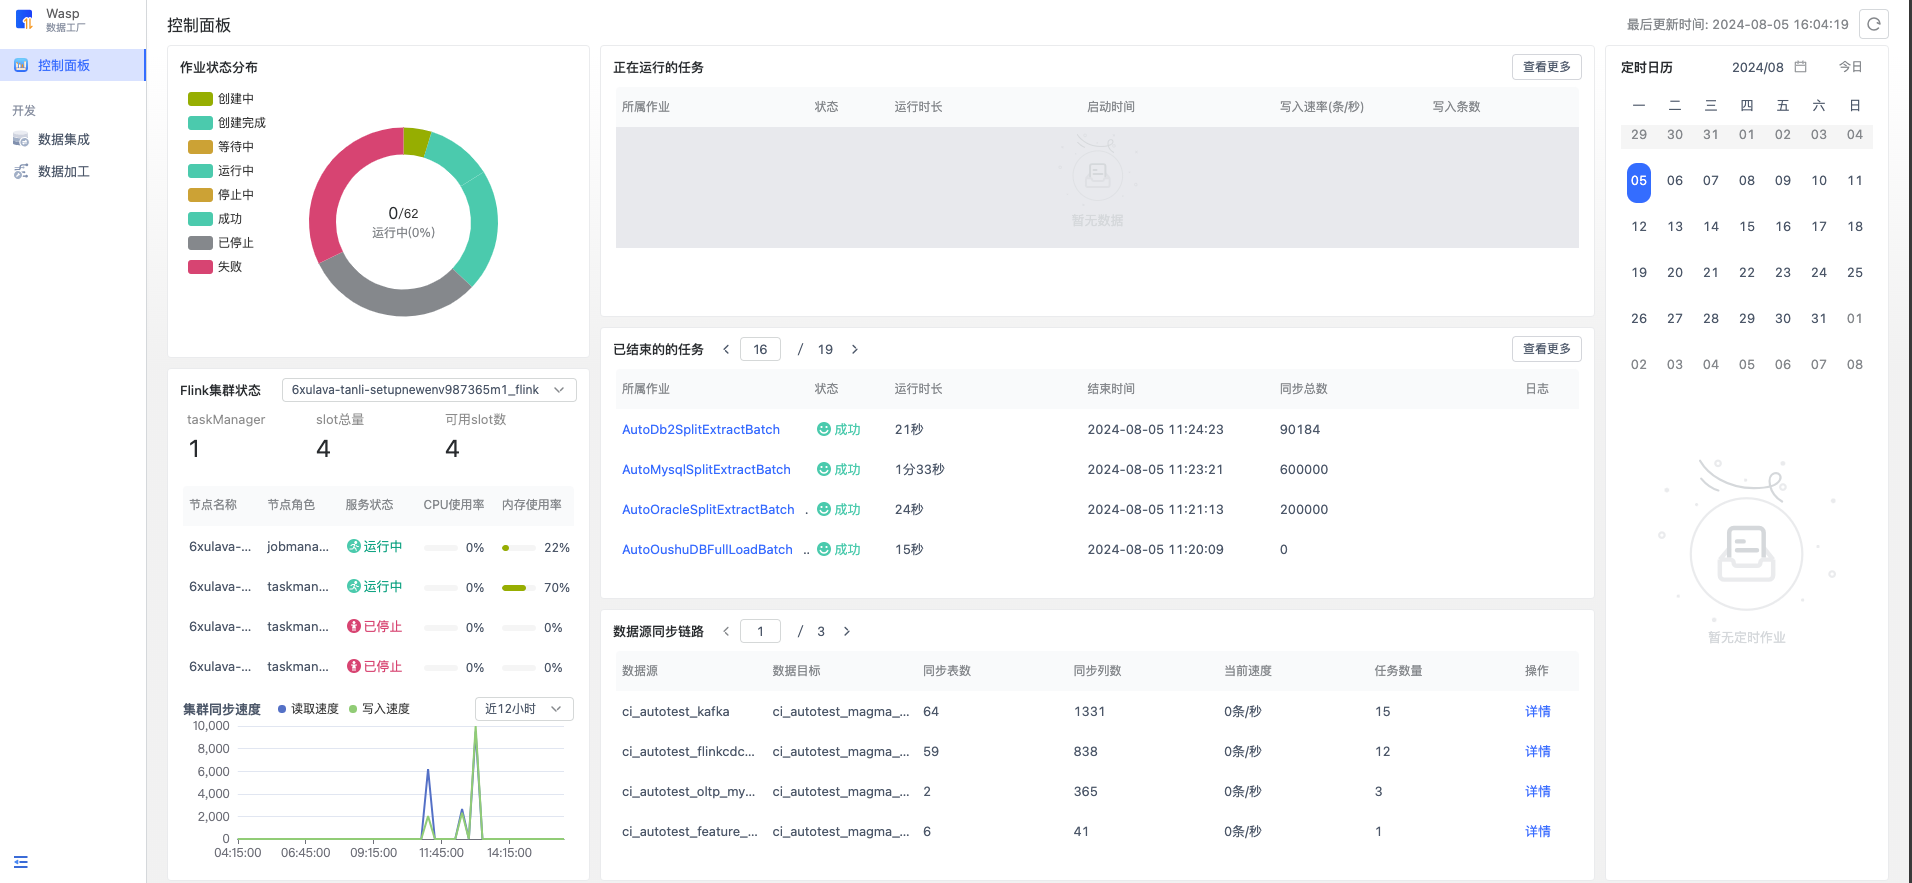Screen dimensions: 1912x883
Task: Go to previous page of 已结束的任务
Action: point(726,349)
